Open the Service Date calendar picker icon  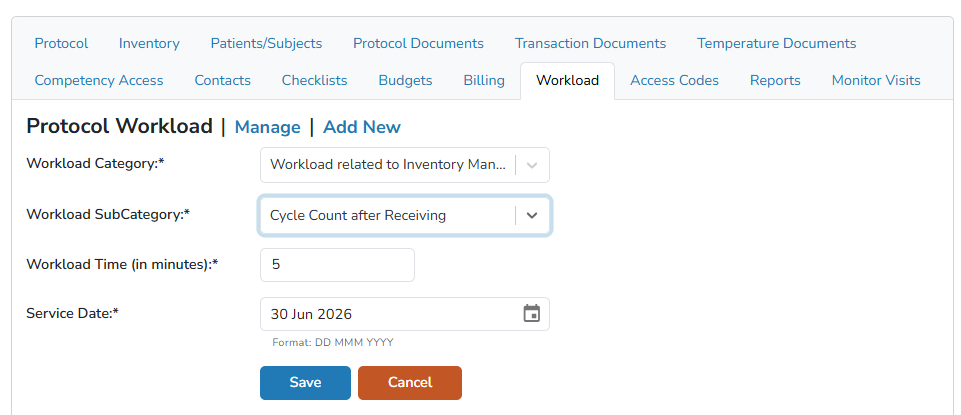click(x=531, y=314)
